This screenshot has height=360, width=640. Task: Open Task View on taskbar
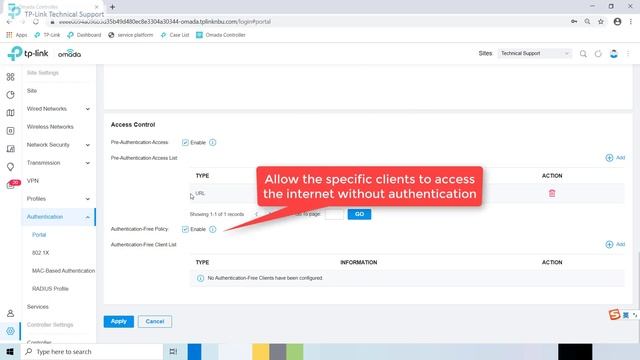tap(173, 351)
